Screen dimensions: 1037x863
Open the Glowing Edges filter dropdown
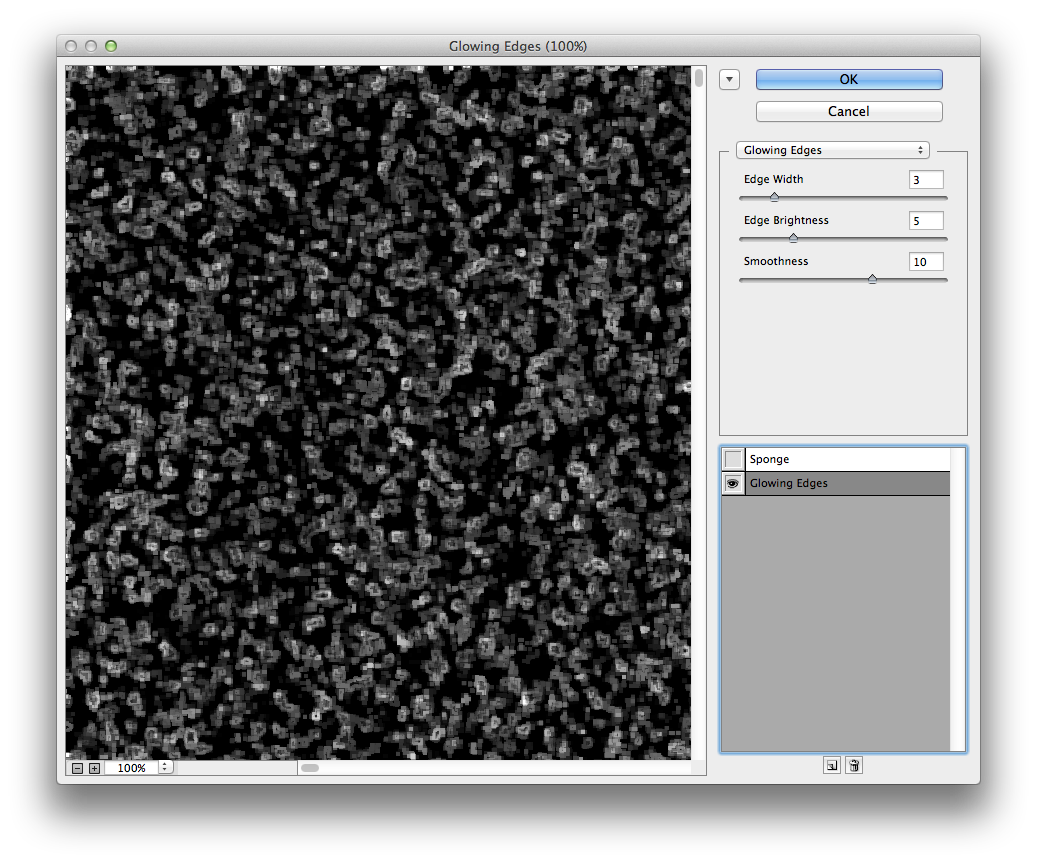[x=832, y=150]
